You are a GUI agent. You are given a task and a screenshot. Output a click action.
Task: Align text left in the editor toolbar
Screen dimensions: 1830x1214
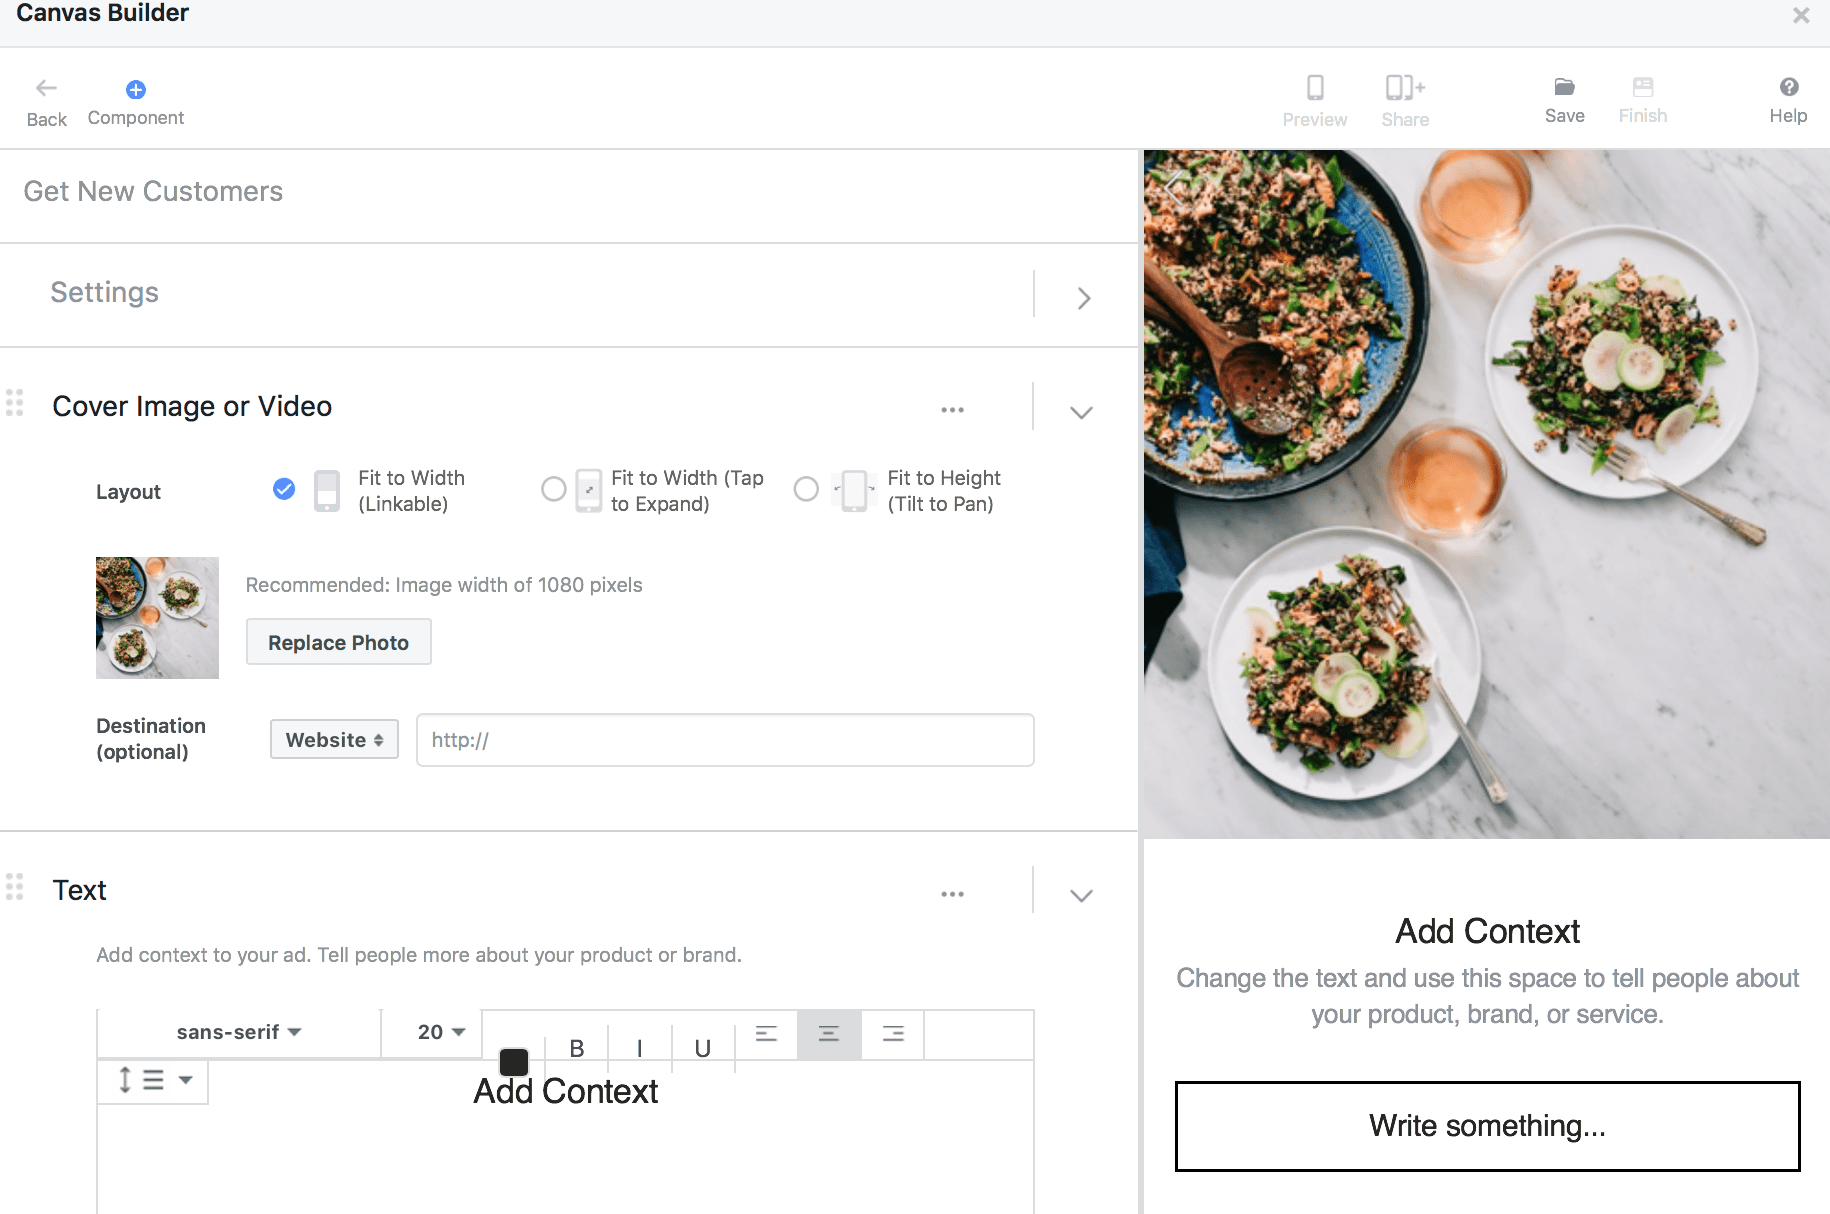[766, 1034]
